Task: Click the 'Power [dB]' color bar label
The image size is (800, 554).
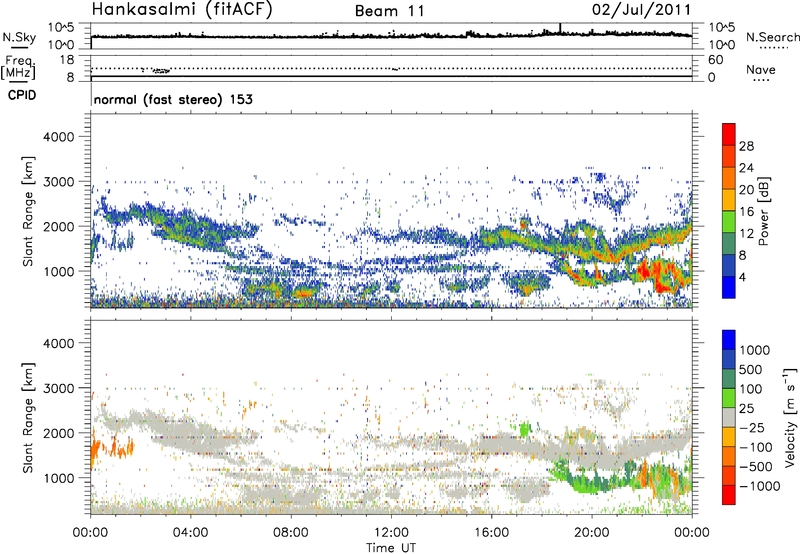Action: point(763,211)
